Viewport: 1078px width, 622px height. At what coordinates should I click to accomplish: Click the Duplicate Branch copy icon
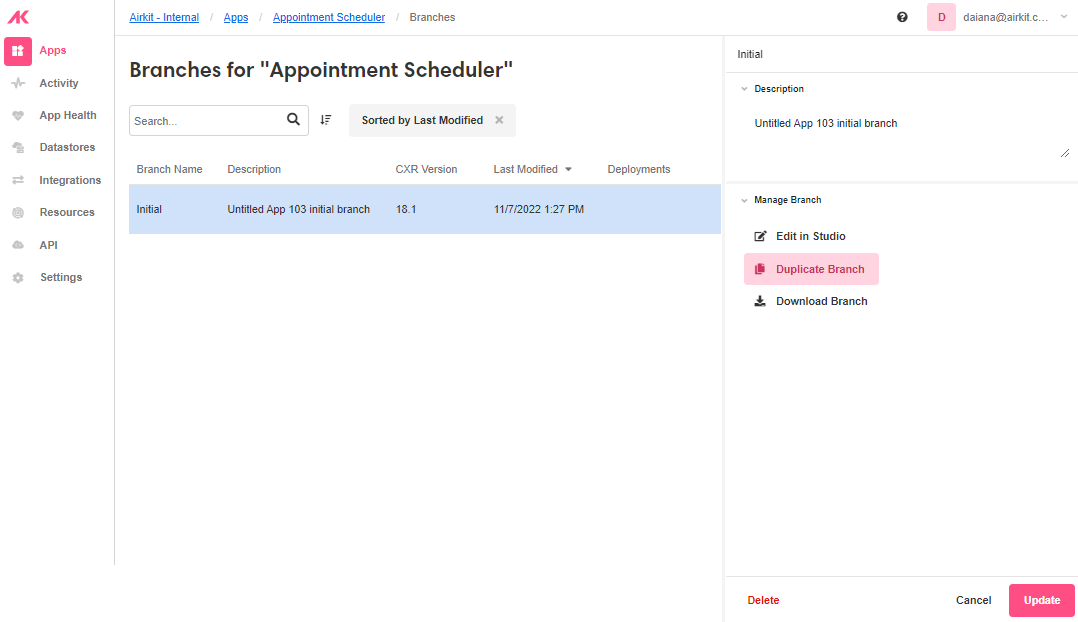click(x=760, y=269)
